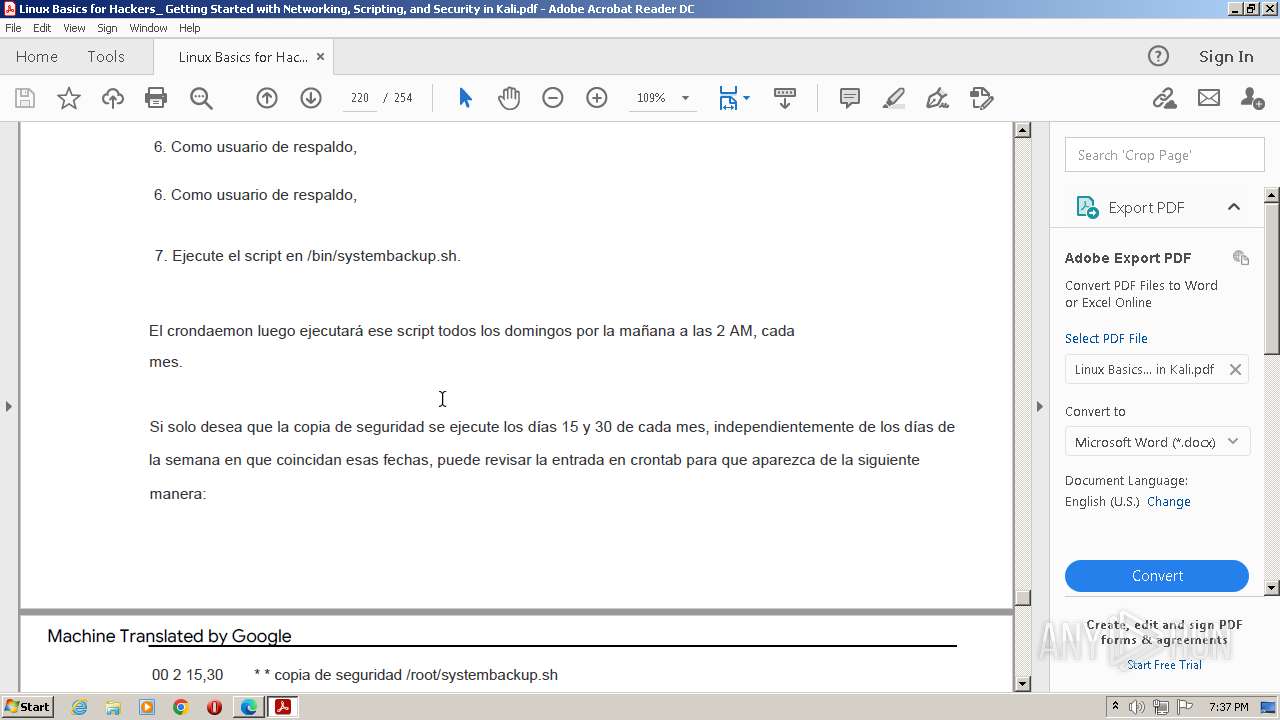Open Internet Explorer from the taskbar
This screenshot has height=720, width=1280.
(79, 707)
